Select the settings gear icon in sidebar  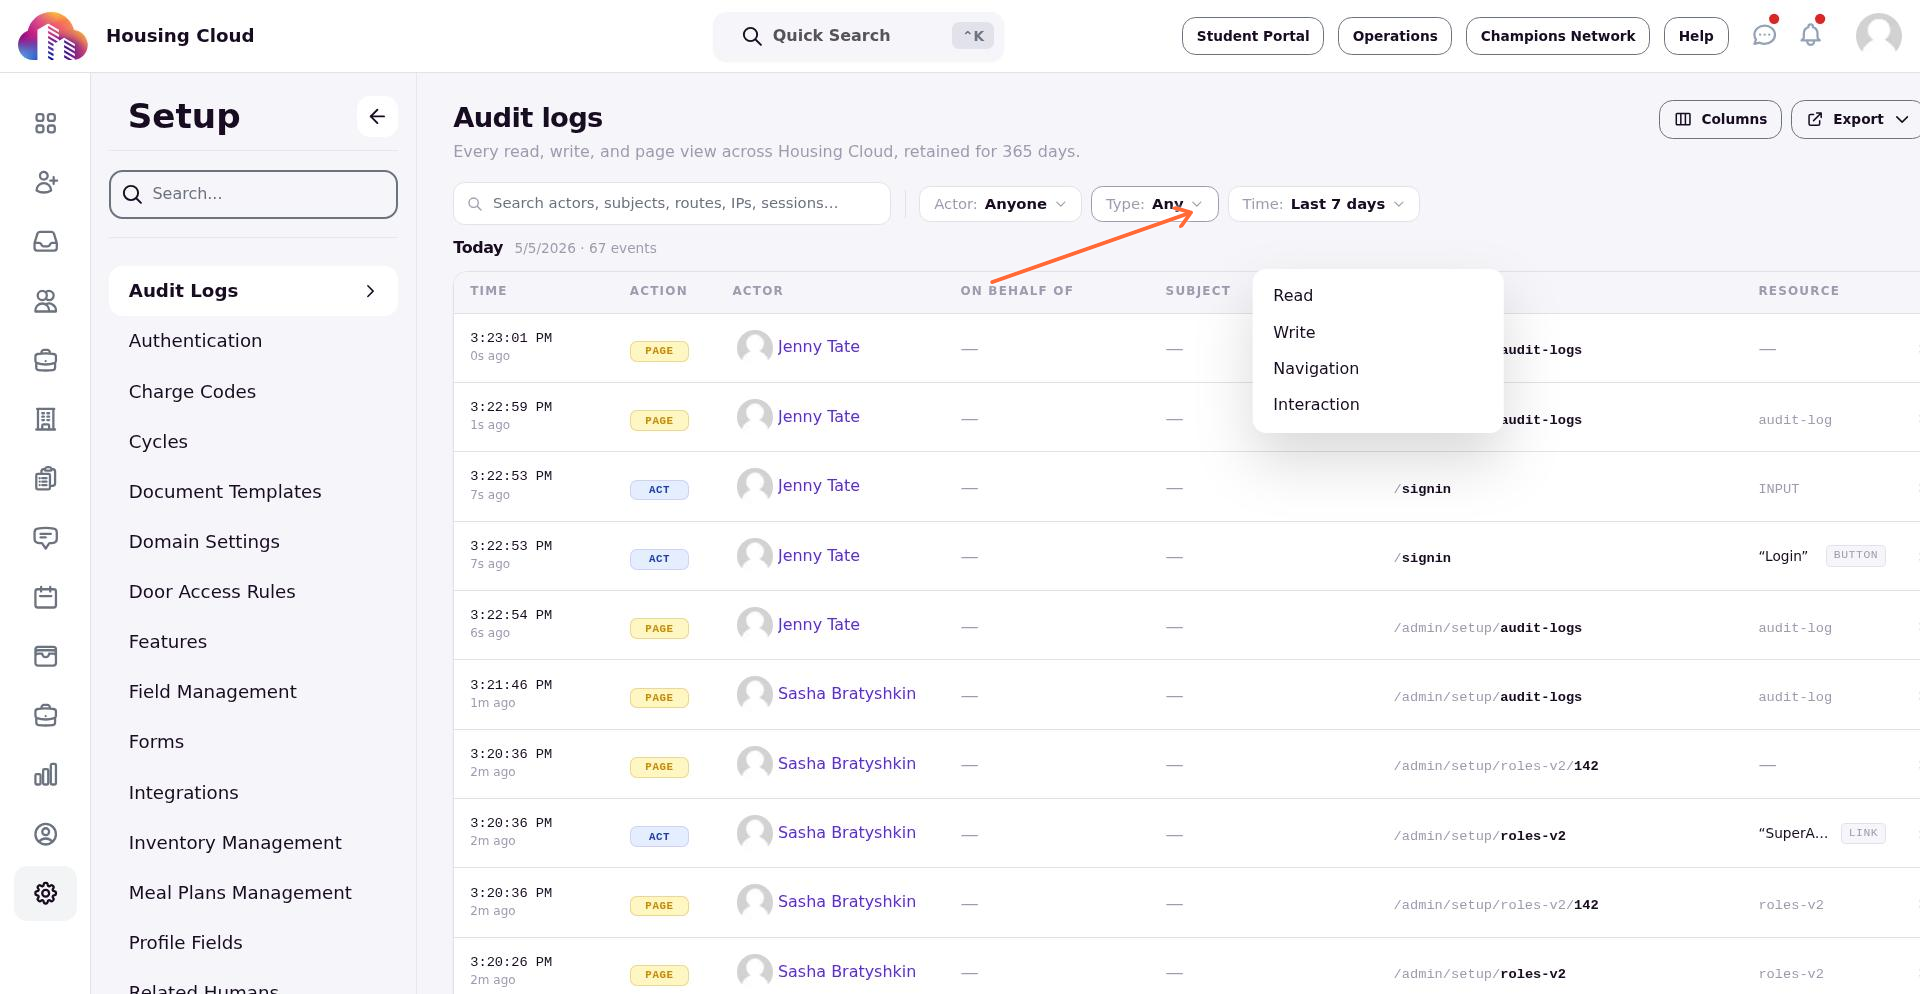(x=45, y=893)
